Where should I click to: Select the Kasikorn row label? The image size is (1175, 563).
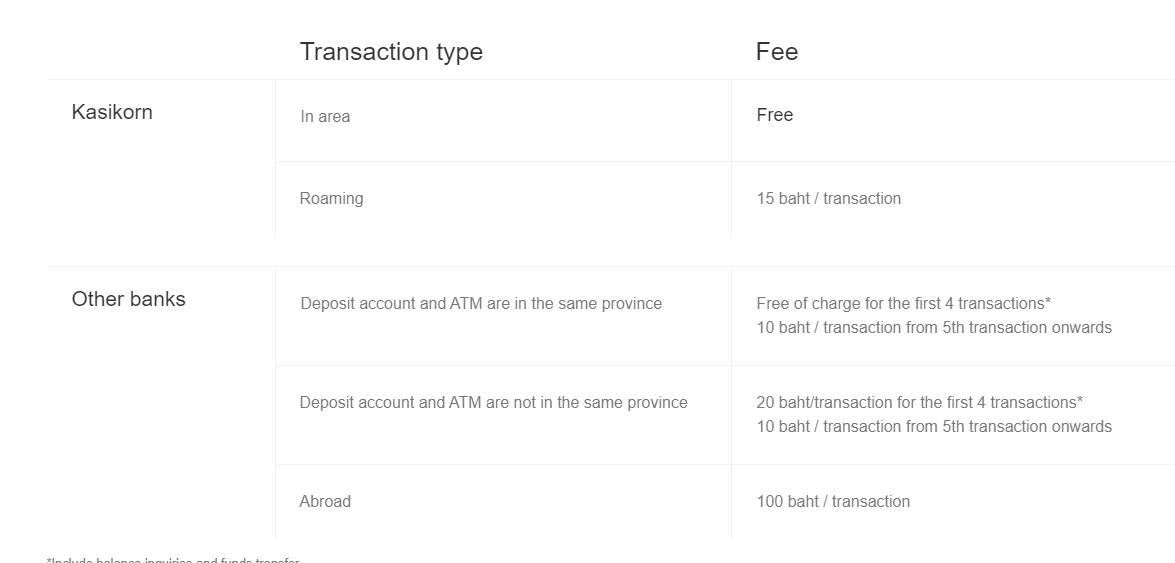coord(112,112)
